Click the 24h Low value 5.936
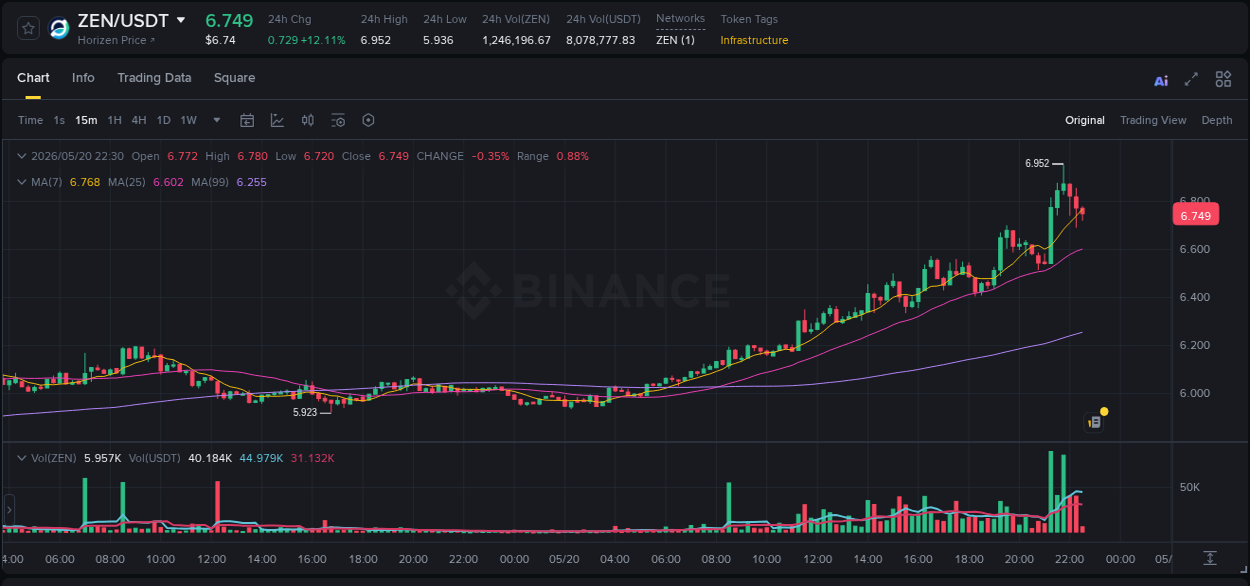Image resolution: width=1250 pixels, height=586 pixels. (439, 40)
